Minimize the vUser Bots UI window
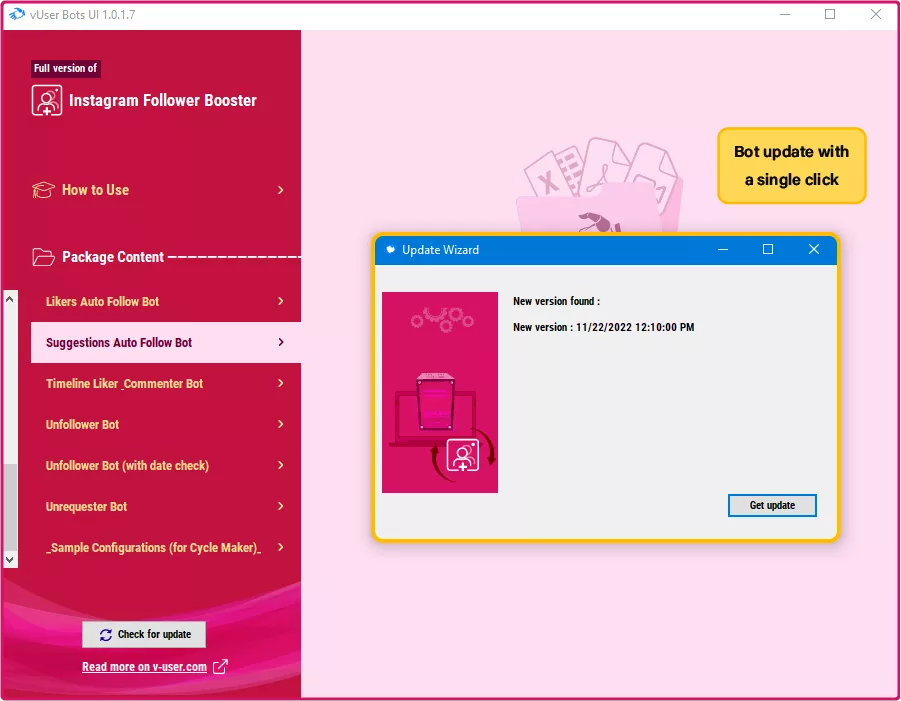This screenshot has height=701, width=901. pyautogui.click(x=785, y=14)
